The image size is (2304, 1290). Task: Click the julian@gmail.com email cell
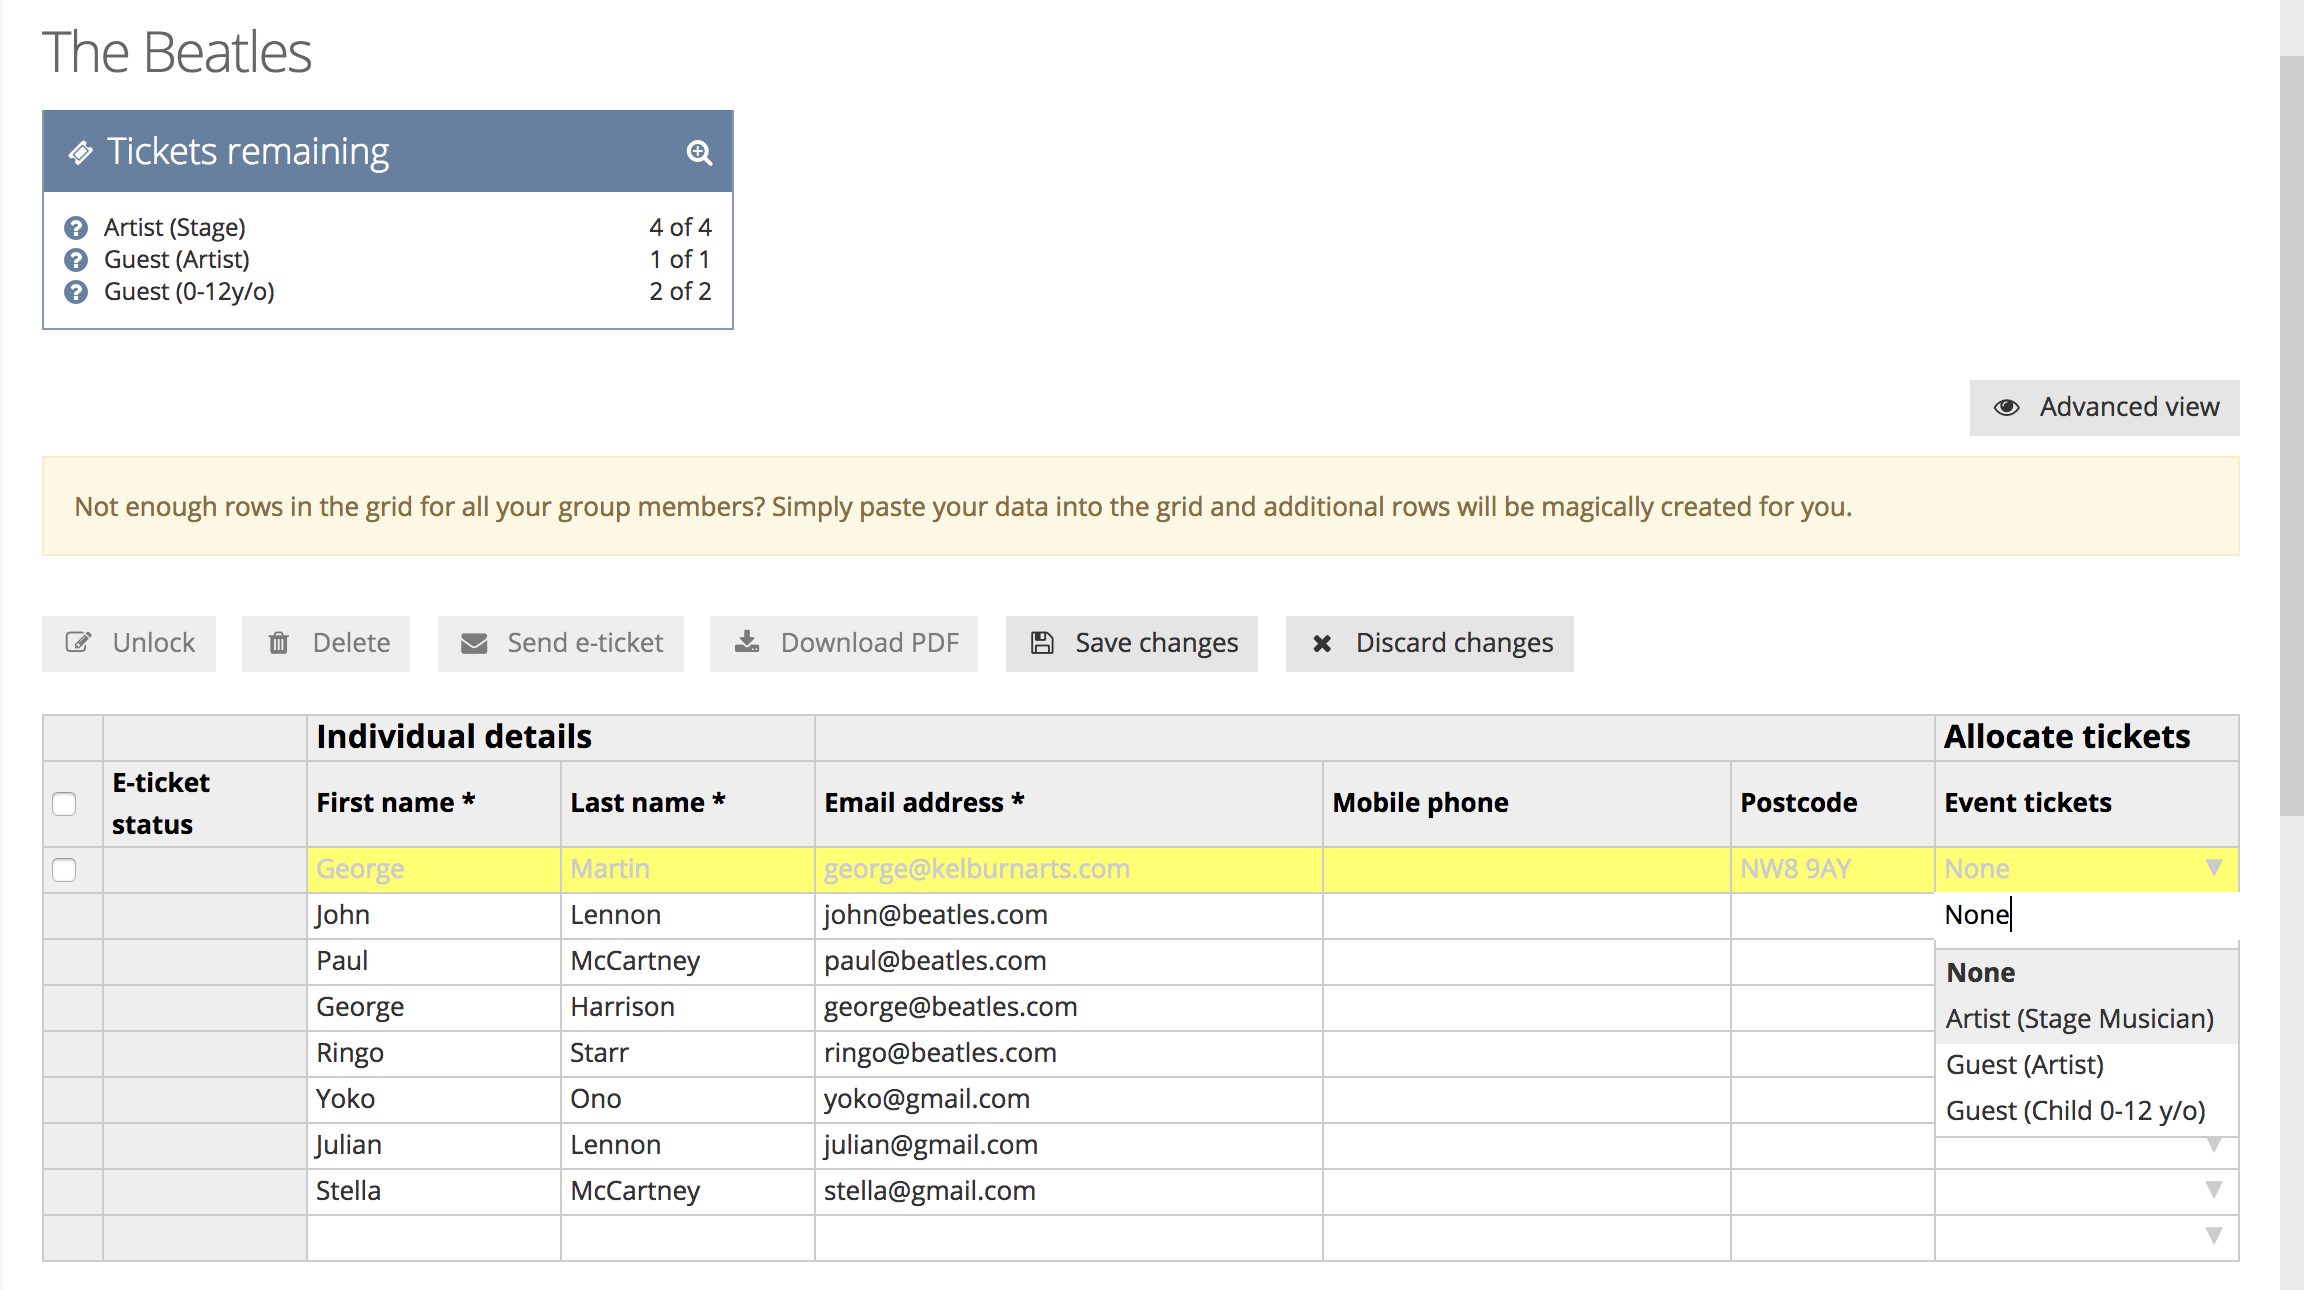1068,1145
